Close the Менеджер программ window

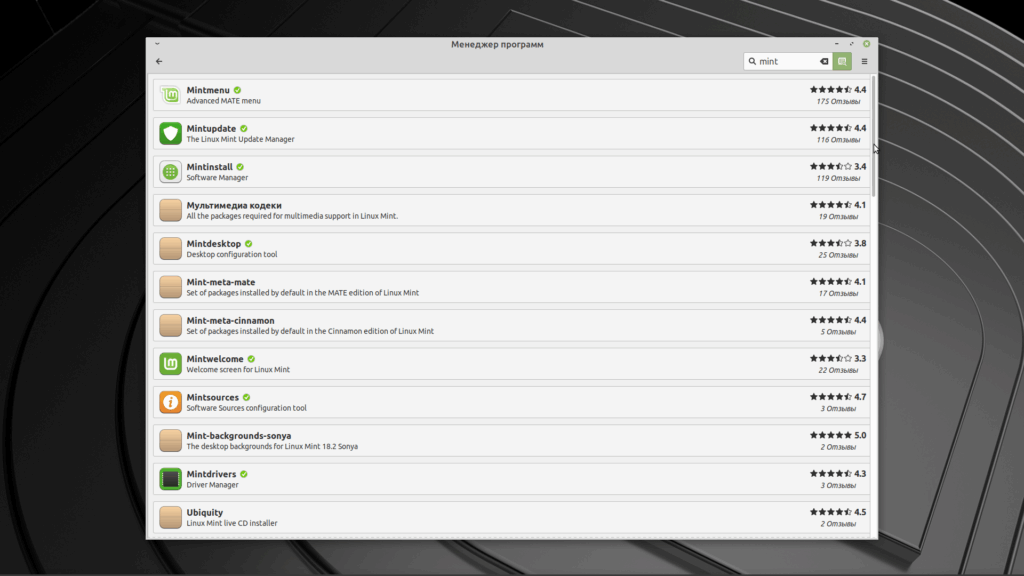pyautogui.click(x=867, y=44)
